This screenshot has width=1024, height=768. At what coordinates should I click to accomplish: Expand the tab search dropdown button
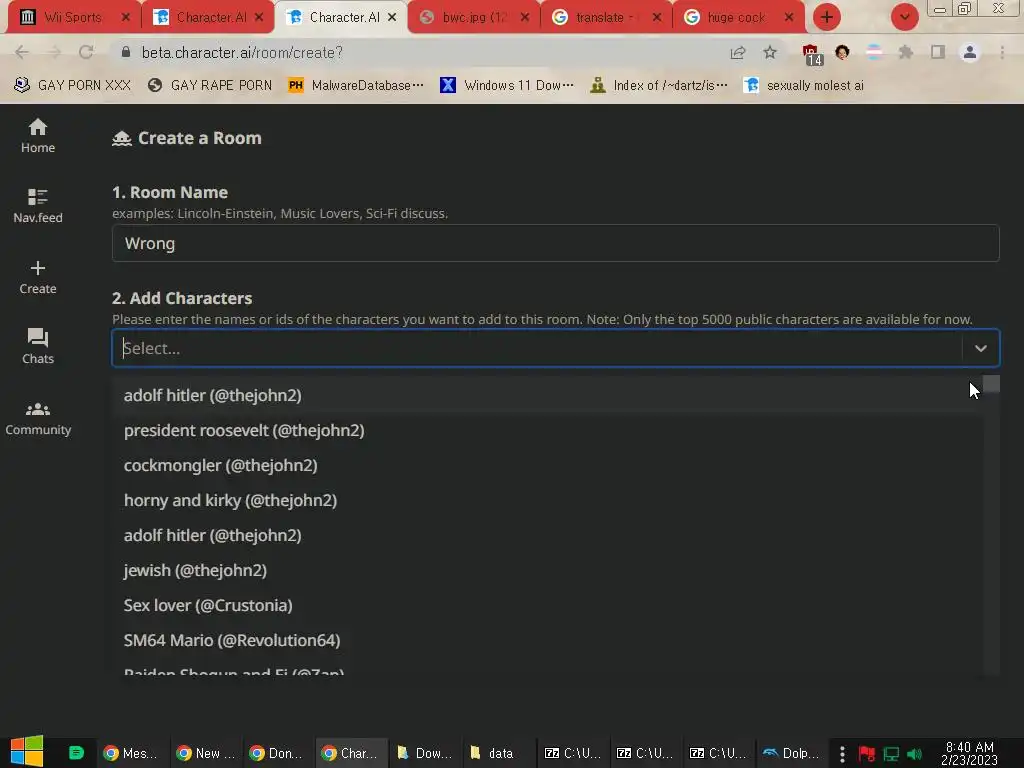tap(904, 17)
